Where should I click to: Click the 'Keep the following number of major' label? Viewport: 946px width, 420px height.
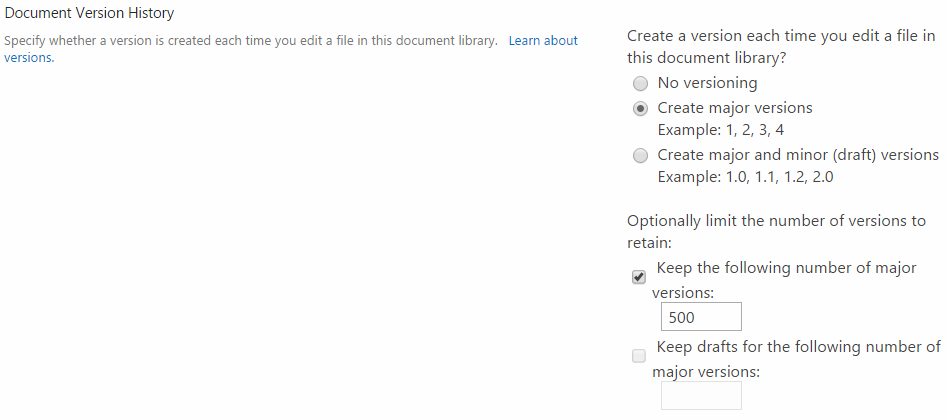pos(786,267)
